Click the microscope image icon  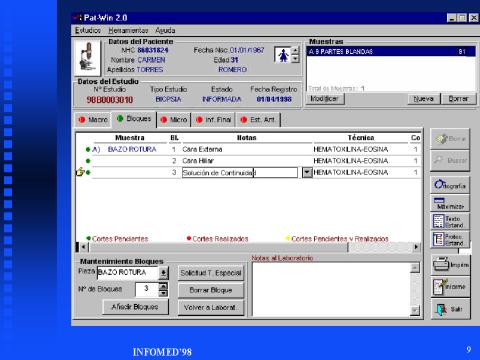tap(87, 58)
